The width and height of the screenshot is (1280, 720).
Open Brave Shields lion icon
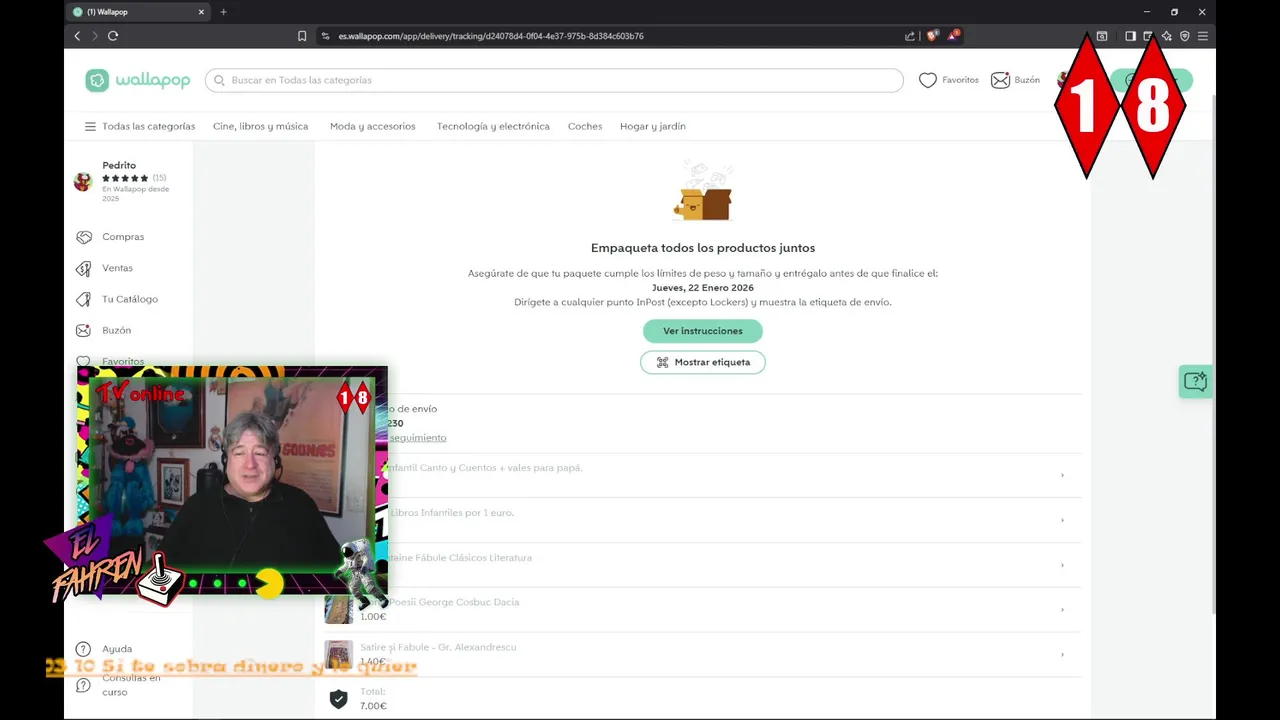[932, 36]
